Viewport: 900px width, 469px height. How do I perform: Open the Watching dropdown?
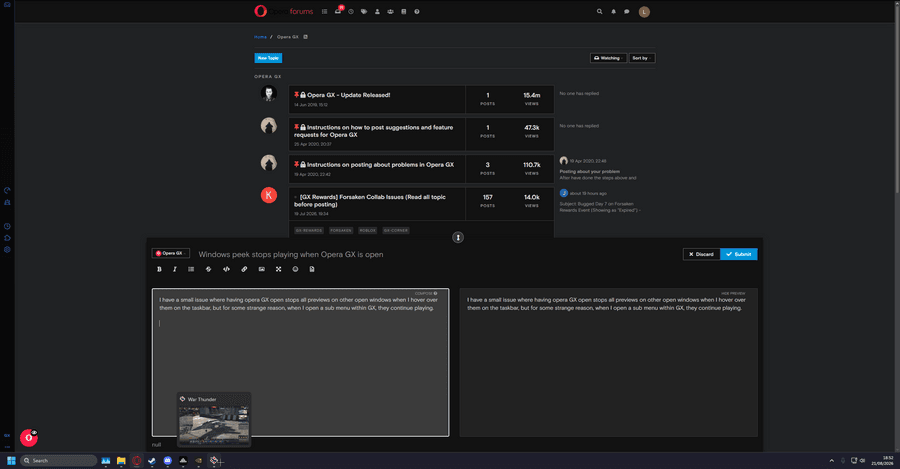608,58
